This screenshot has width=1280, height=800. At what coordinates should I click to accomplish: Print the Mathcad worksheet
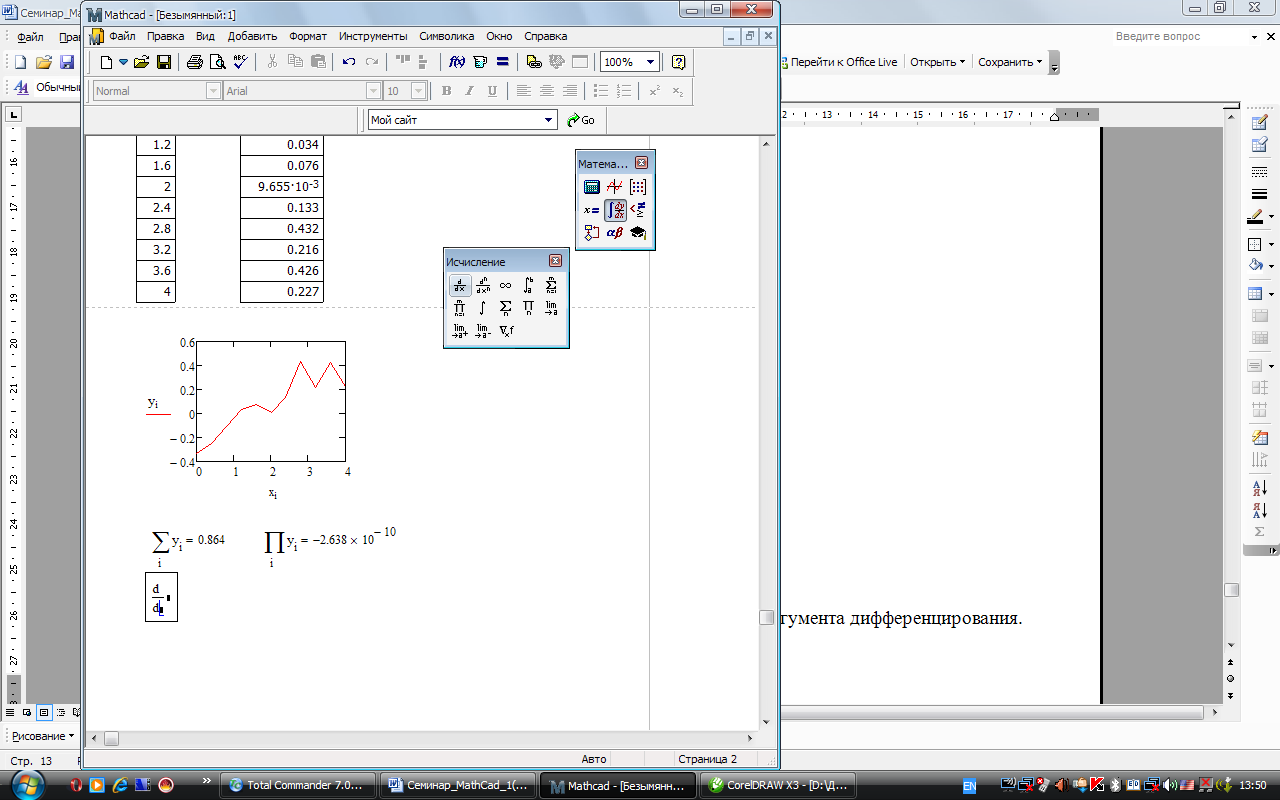195,62
